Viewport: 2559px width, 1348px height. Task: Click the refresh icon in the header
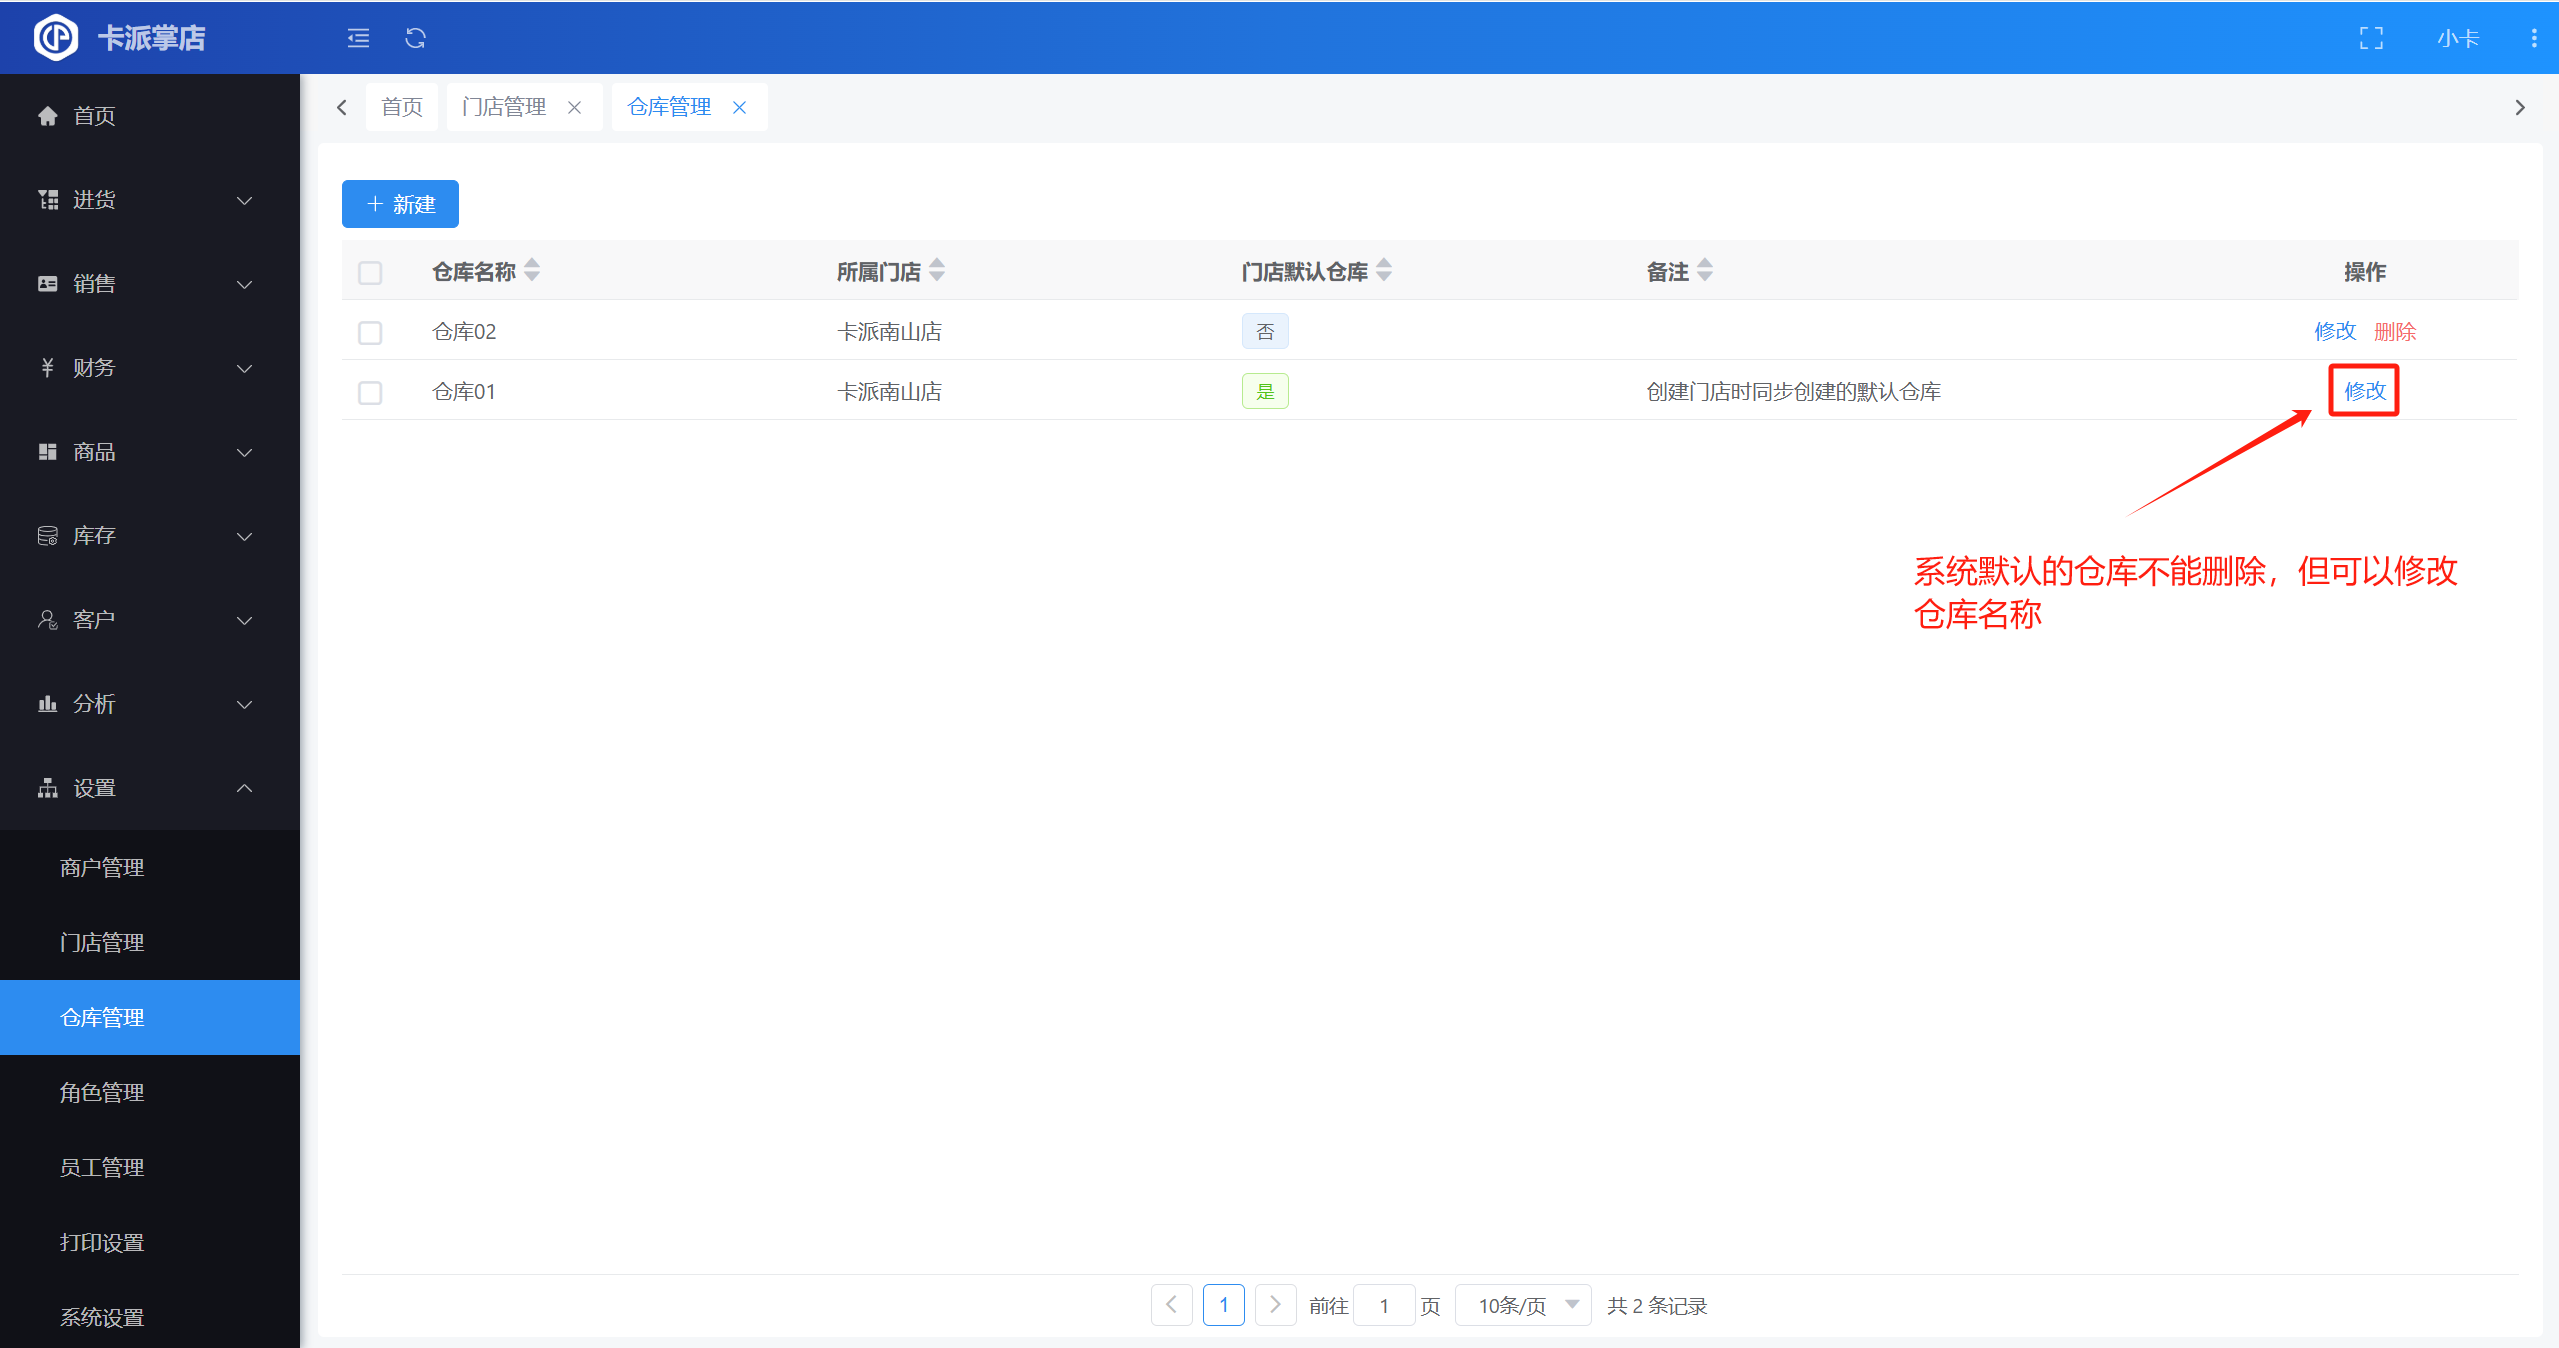415,38
